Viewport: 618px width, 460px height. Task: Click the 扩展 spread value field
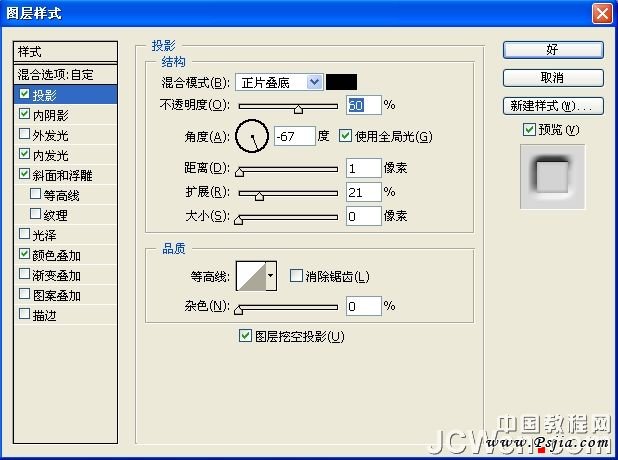click(364, 192)
